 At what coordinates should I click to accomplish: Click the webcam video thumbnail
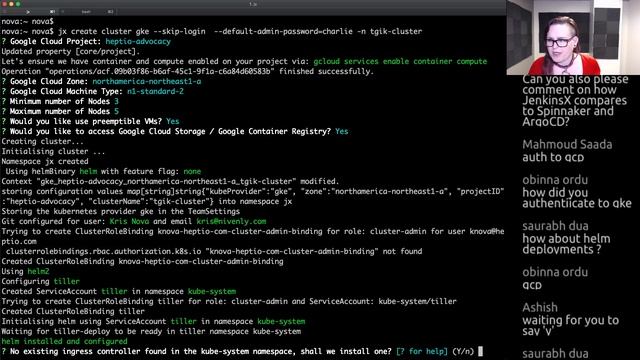(573, 38)
